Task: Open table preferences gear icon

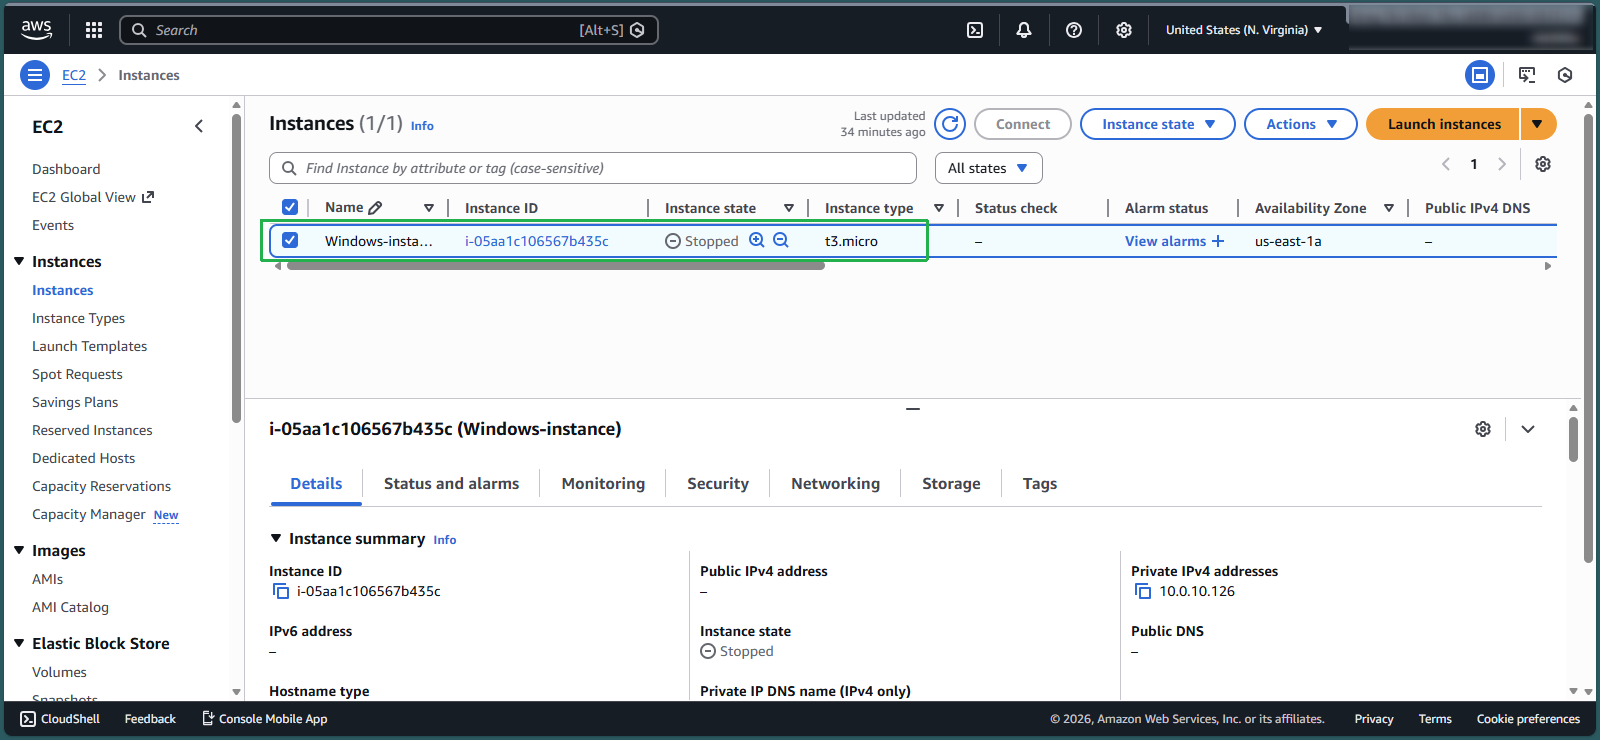Action: point(1543,164)
